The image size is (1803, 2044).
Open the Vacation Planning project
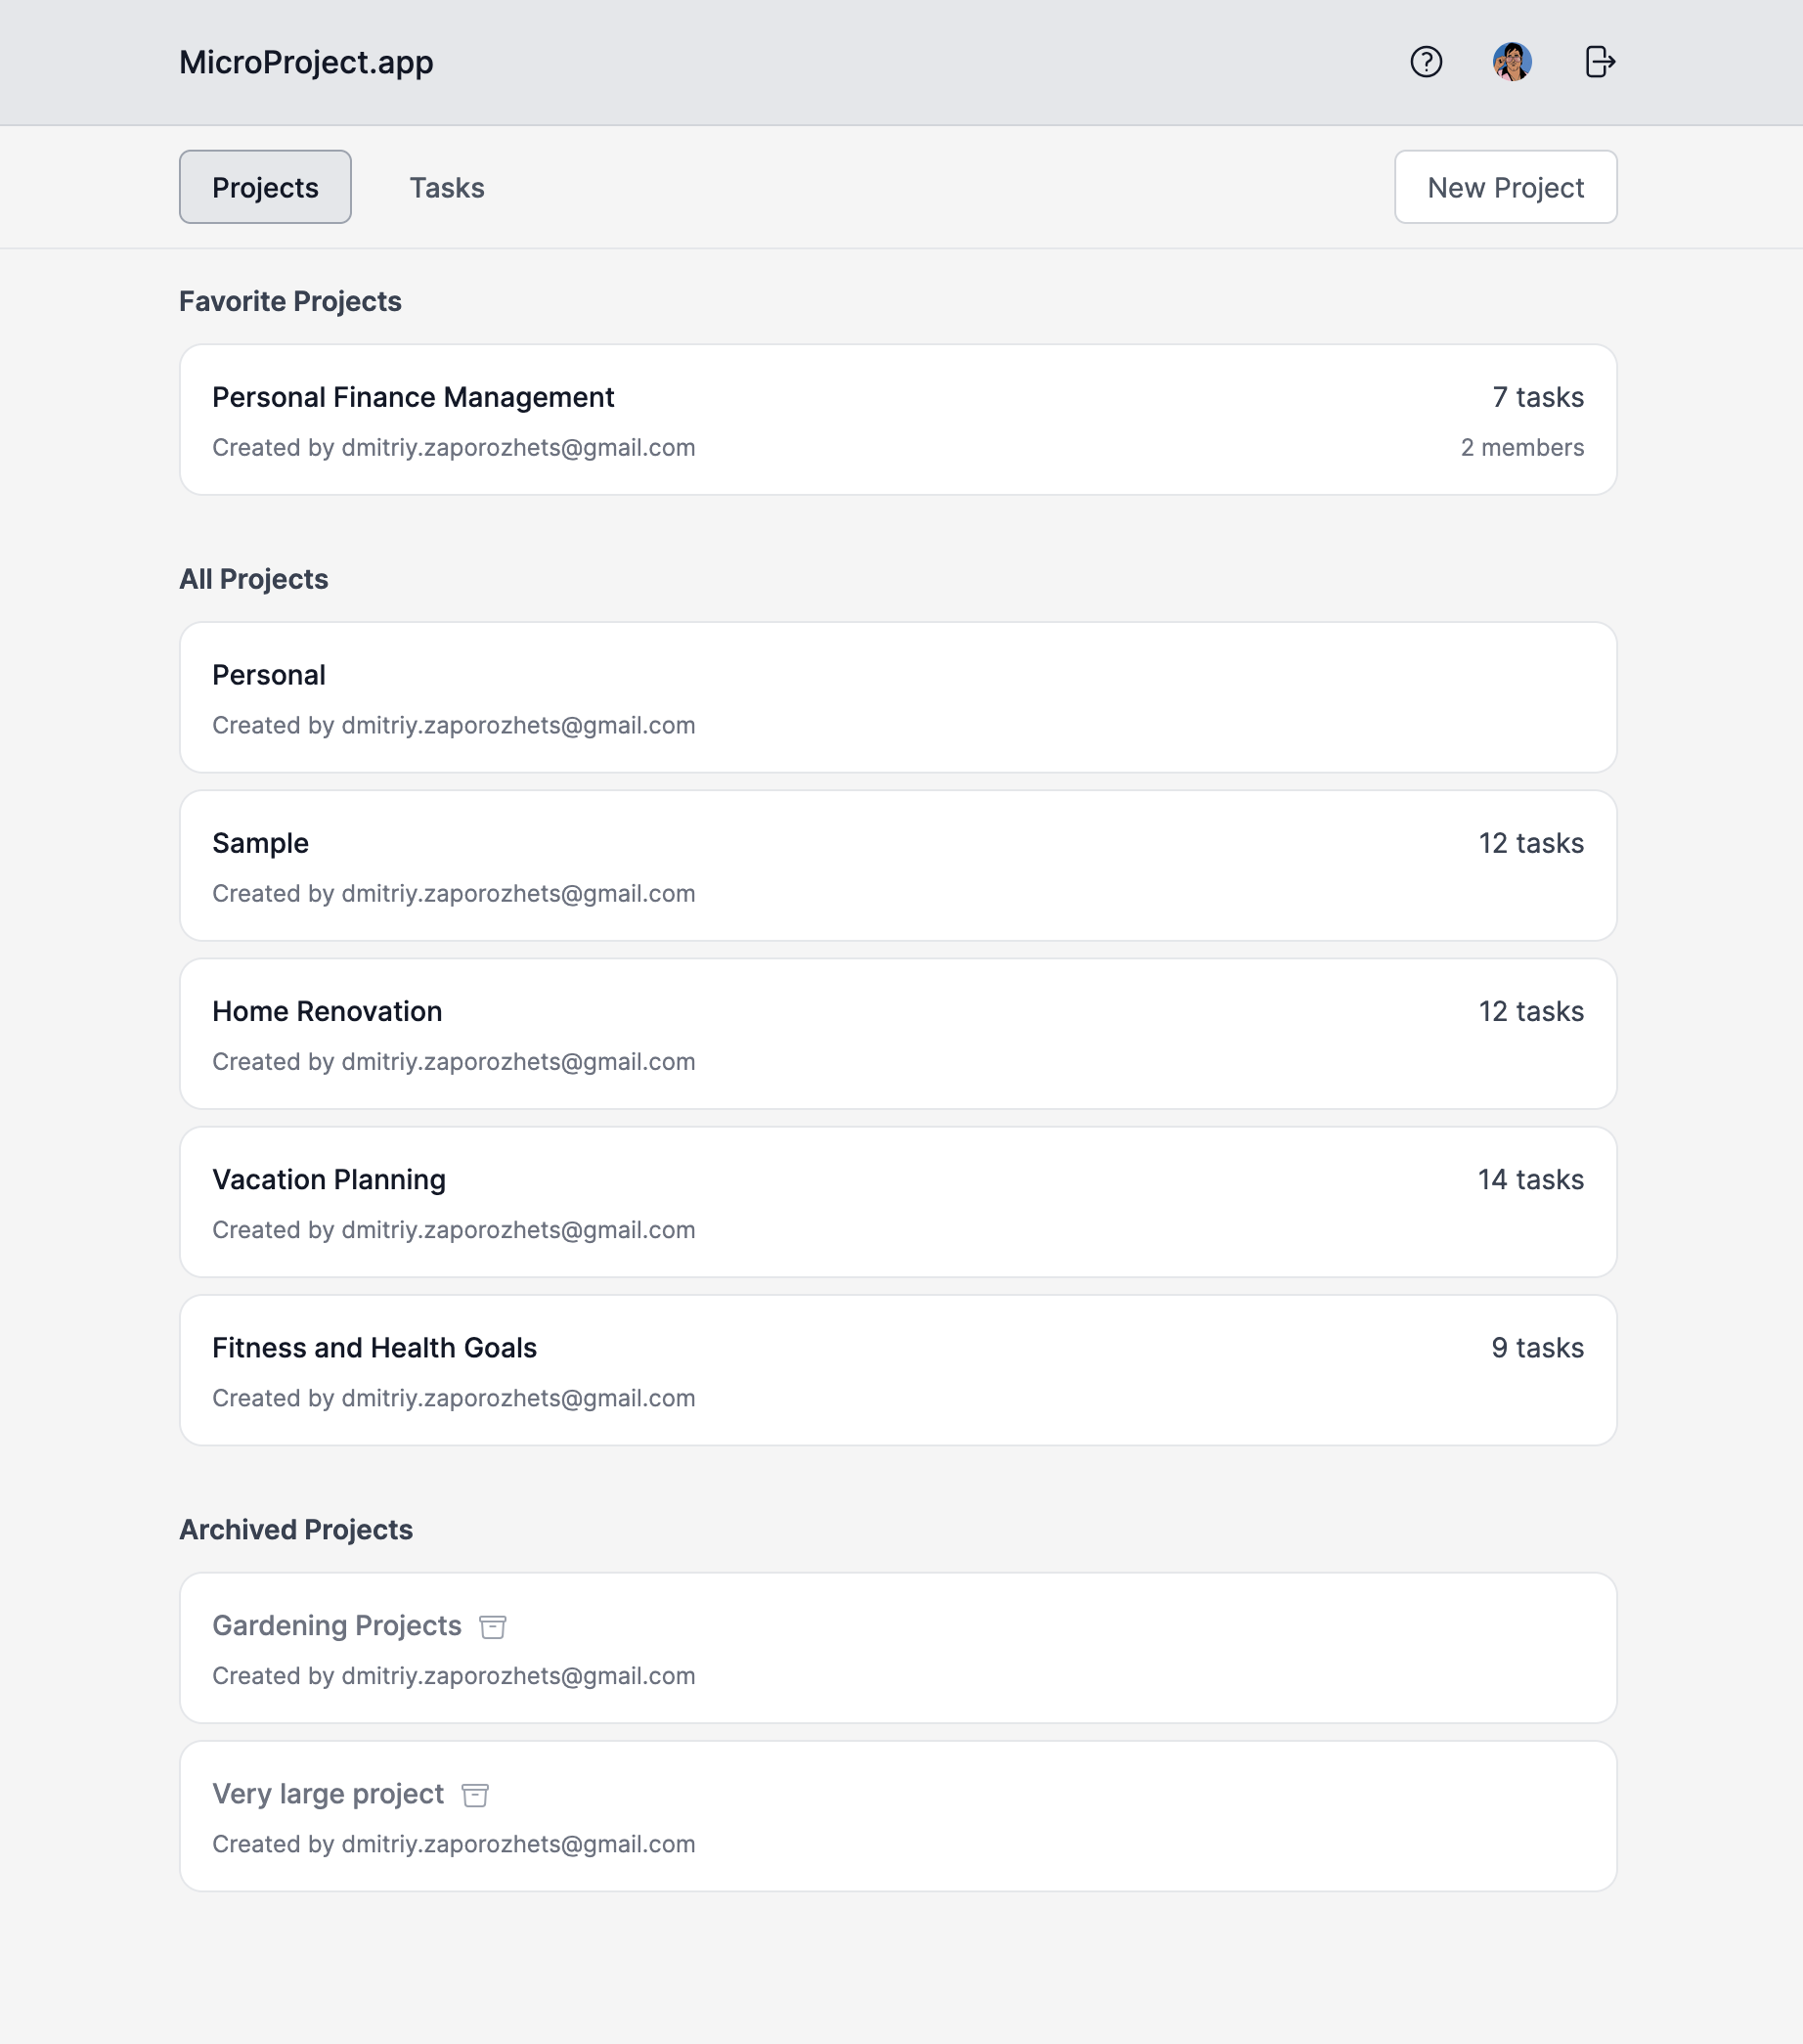pyautogui.click(x=328, y=1180)
